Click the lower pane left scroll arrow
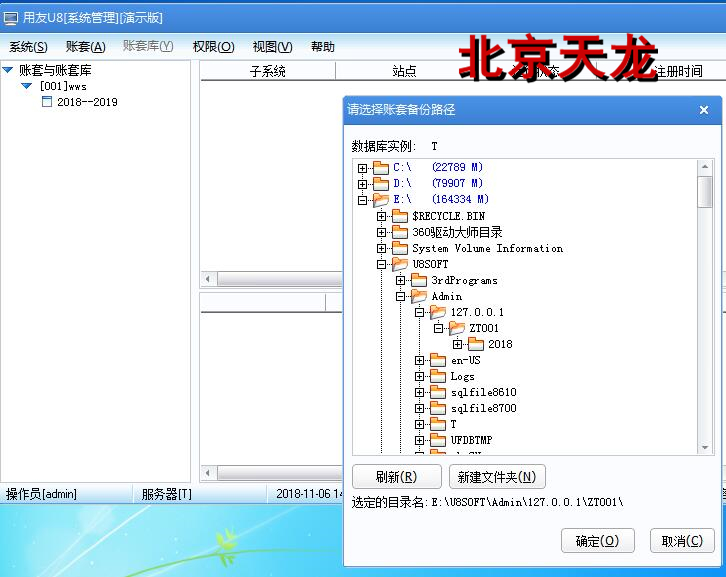The height and width of the screenshot is (577, 726). (x=207, y=473)
